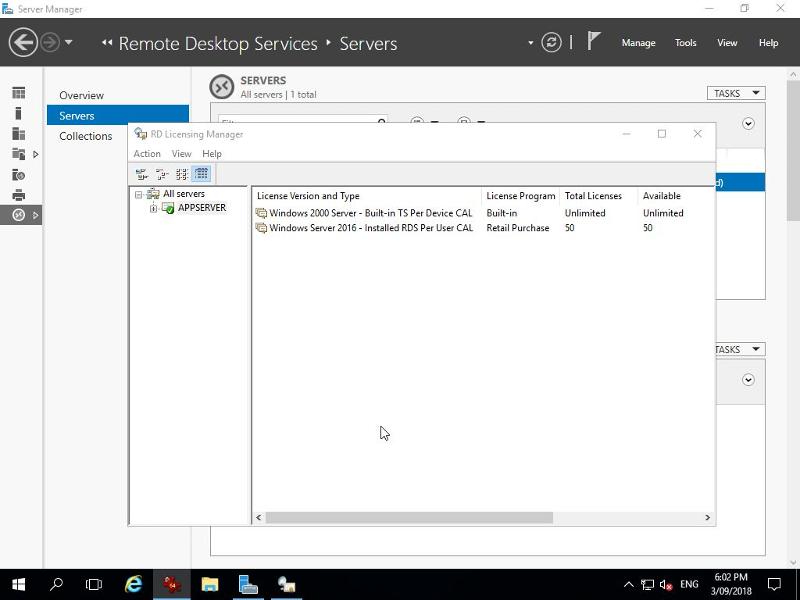Open navigation history dropdown beside forward arrow

coord(69,42)
